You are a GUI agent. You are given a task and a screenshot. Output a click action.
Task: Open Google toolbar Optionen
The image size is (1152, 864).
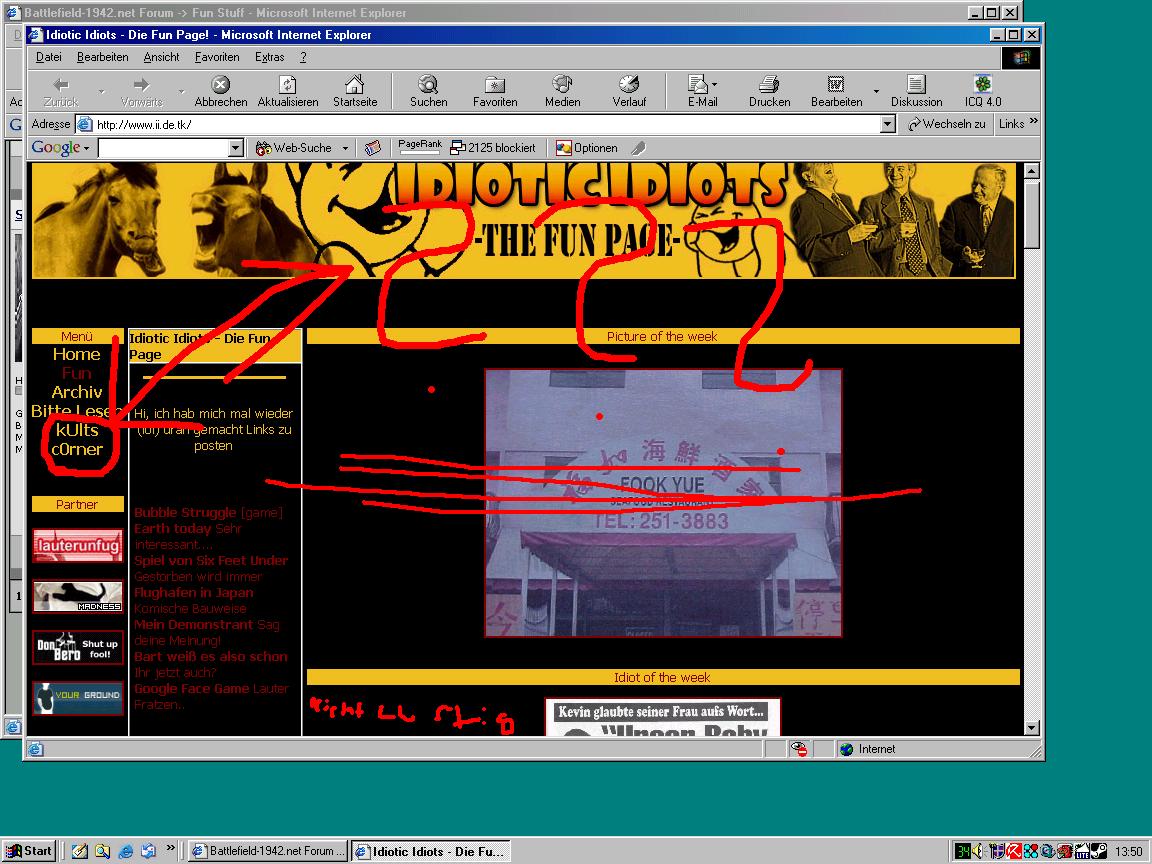click(x=586, y=148)
